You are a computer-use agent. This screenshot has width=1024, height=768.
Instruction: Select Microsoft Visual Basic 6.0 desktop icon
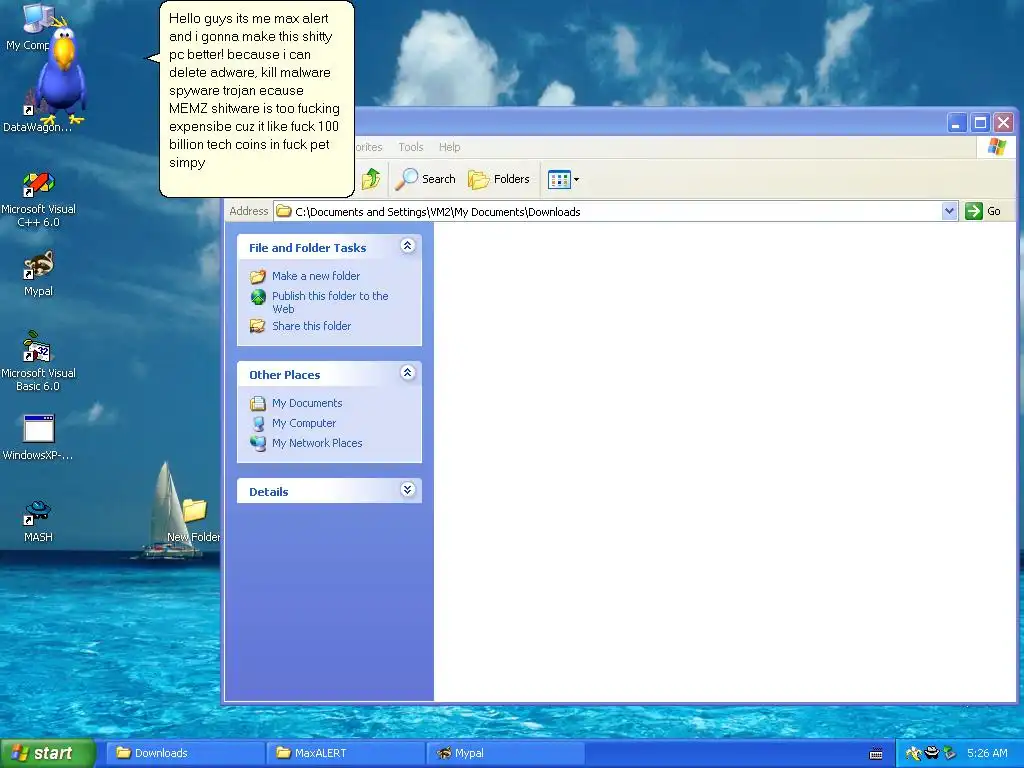coord(38,361)
